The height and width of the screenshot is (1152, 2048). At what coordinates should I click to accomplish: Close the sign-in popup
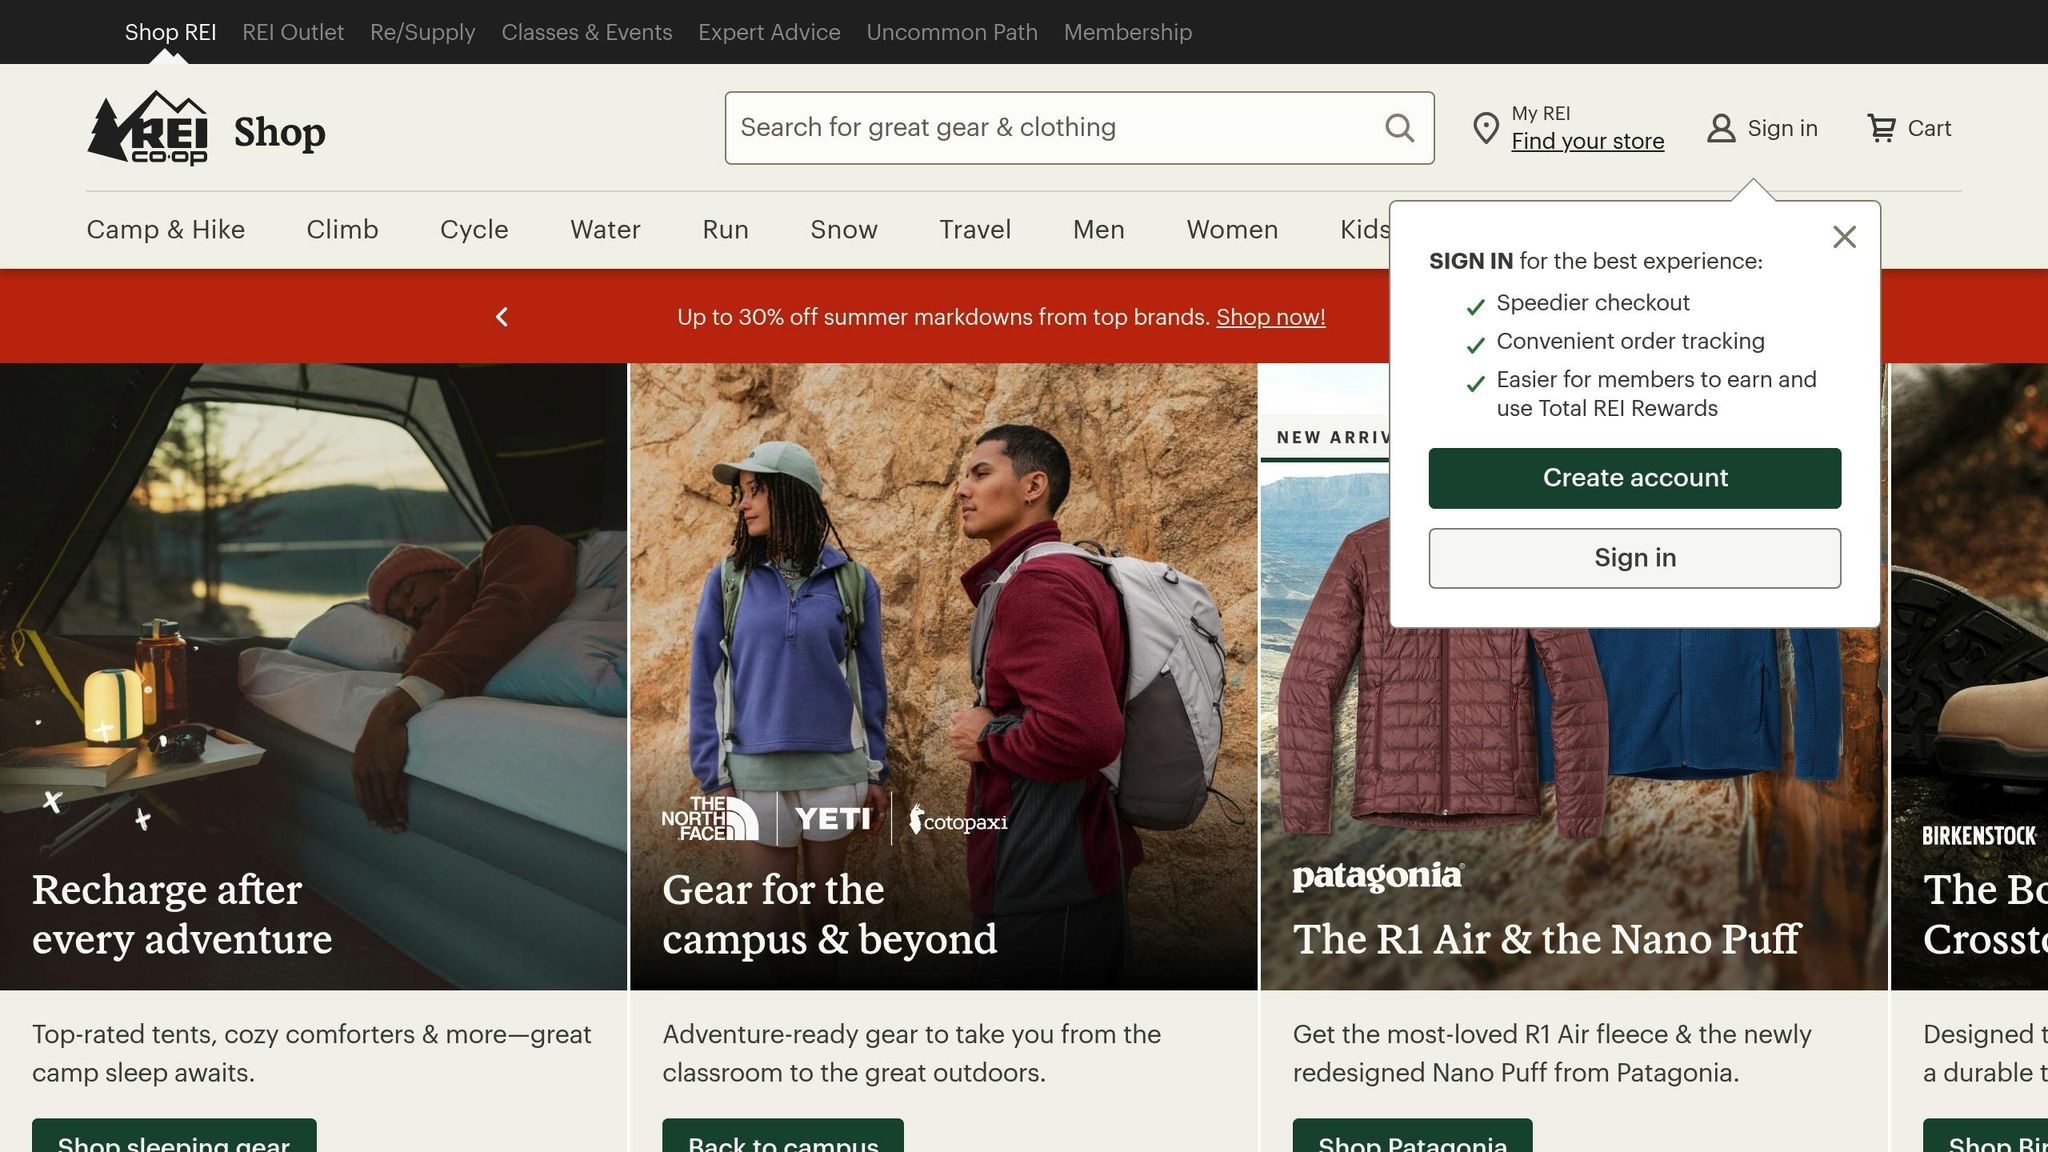point(1844,237)
